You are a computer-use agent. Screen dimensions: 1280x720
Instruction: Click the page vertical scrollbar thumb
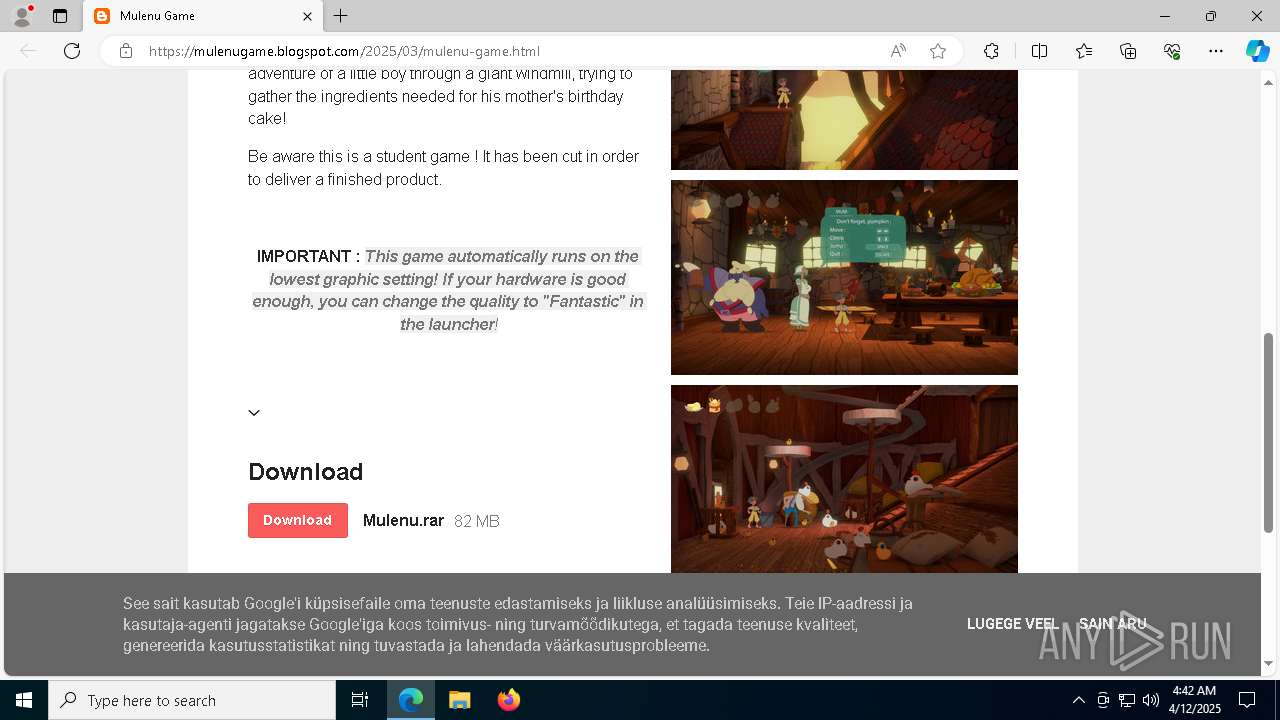point(1269,432)
